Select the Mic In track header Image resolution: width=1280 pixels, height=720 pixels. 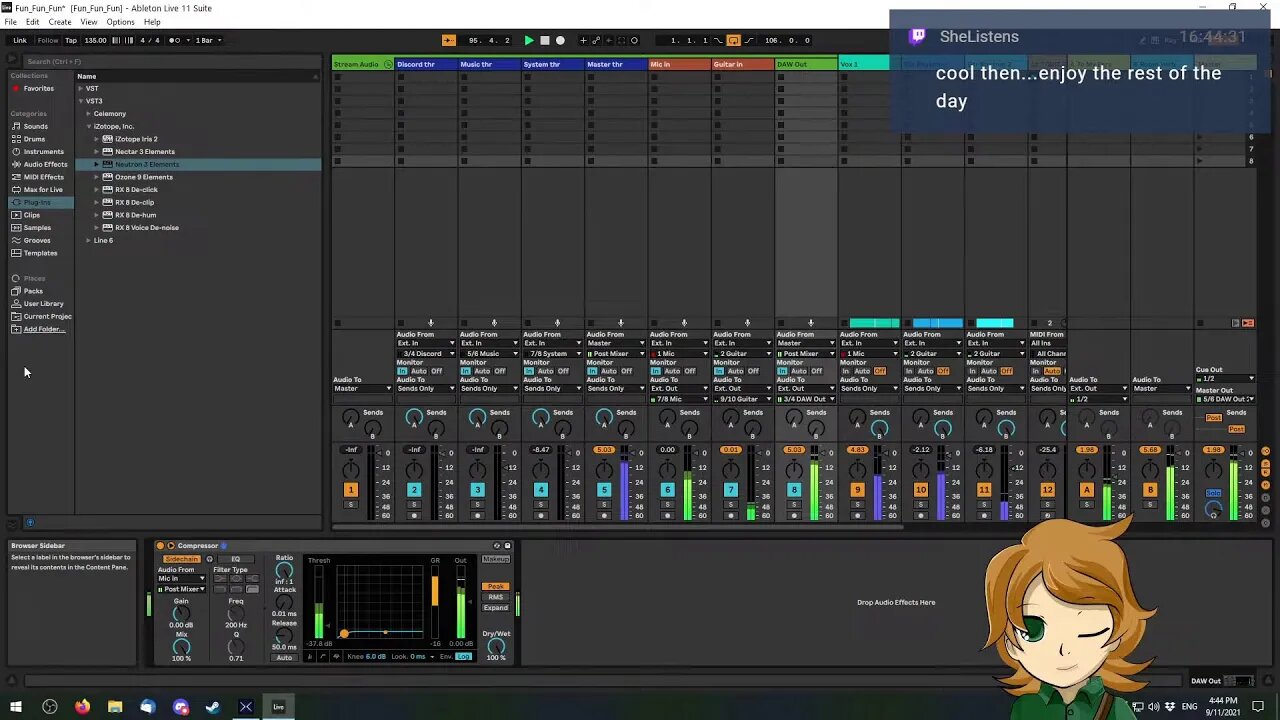pos(680,64)
